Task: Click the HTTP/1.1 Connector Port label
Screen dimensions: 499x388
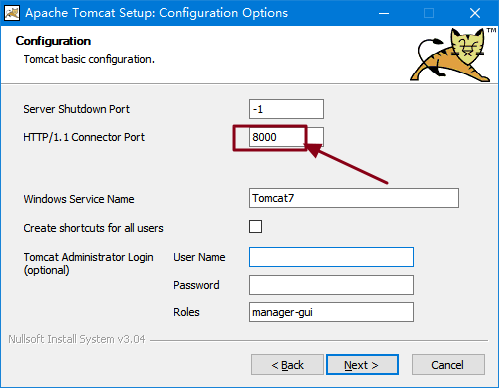Action: (x=84, y=137)
